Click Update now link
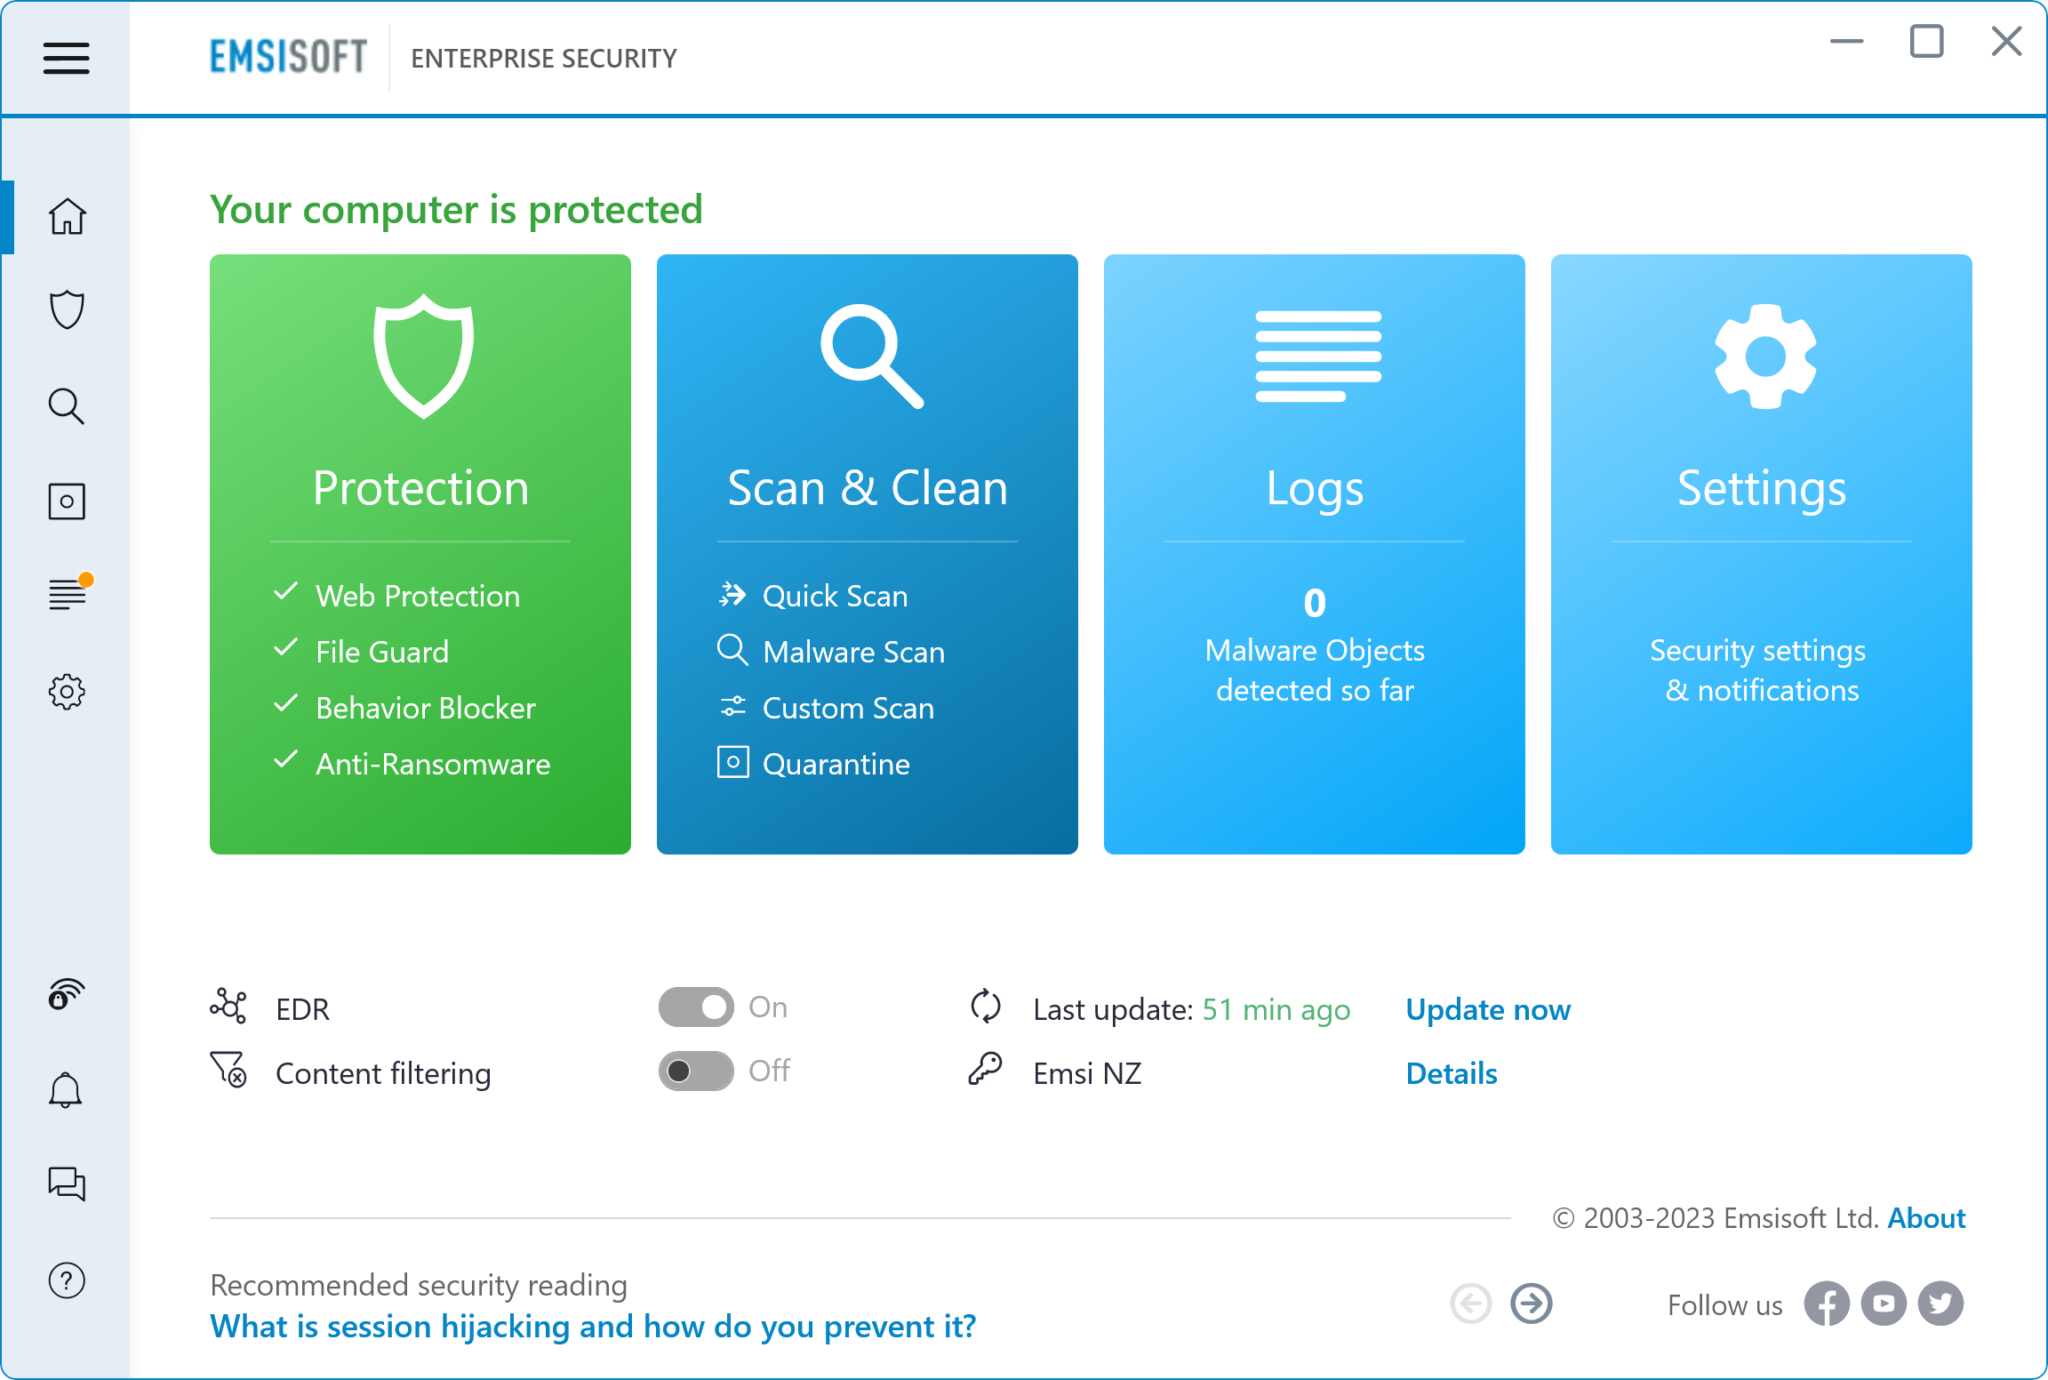The image size is (2048, 1380). tap(1487, 1009)
